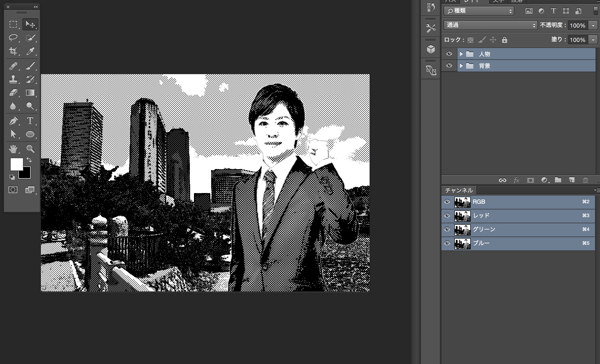Toggle visibility of the ブルー channel
This screenshot has height=364, width=600.
[447, 243]
